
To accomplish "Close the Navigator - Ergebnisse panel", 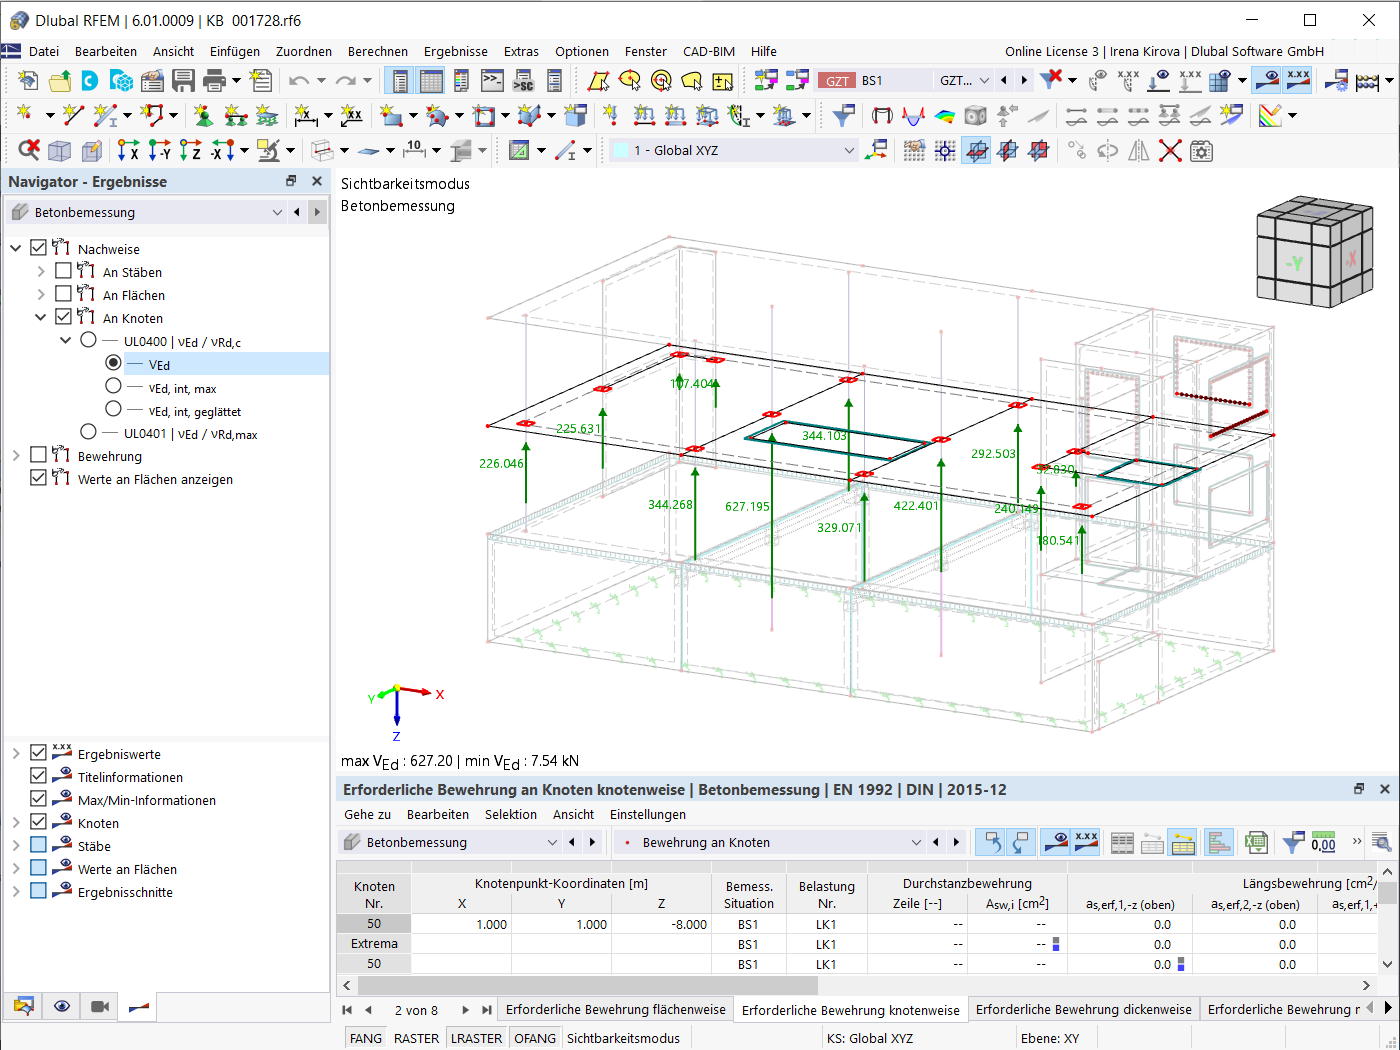I will 317,181.
